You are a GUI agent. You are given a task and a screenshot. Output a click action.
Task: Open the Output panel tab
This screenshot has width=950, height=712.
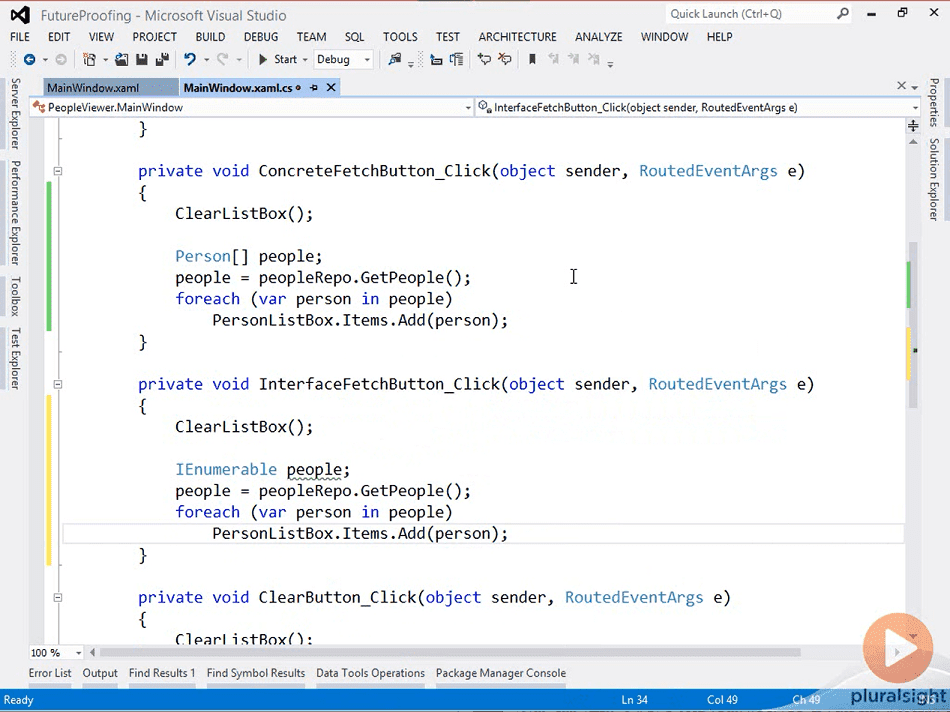[100, 673]
